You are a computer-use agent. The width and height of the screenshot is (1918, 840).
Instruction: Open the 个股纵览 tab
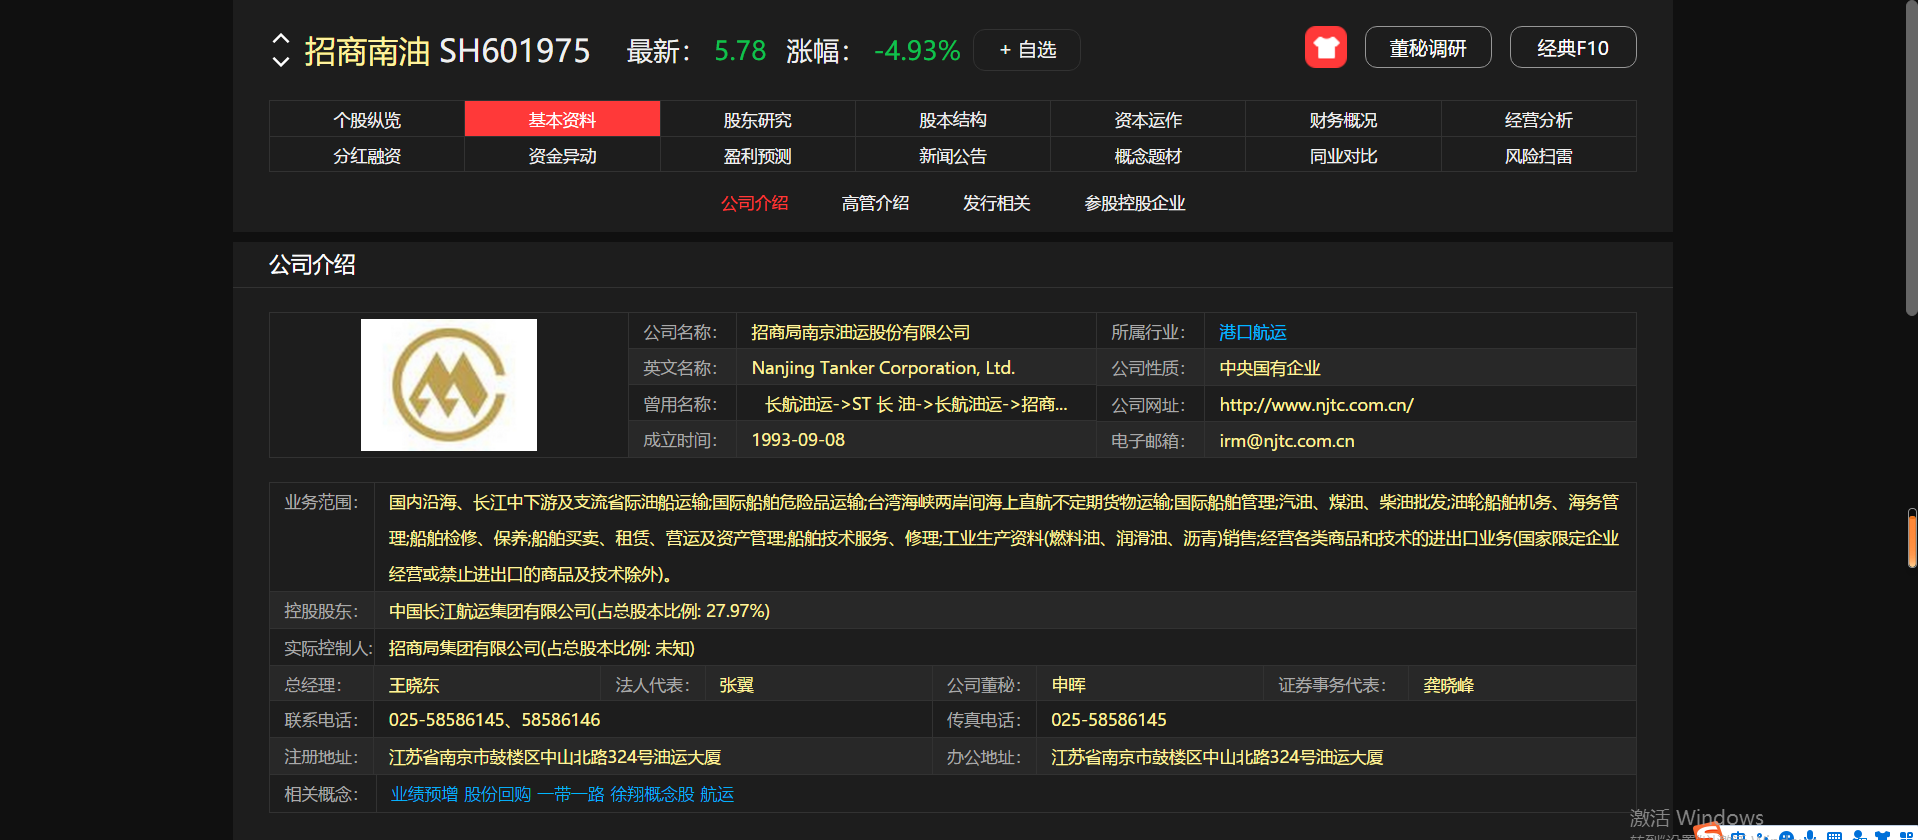point(367,119)
